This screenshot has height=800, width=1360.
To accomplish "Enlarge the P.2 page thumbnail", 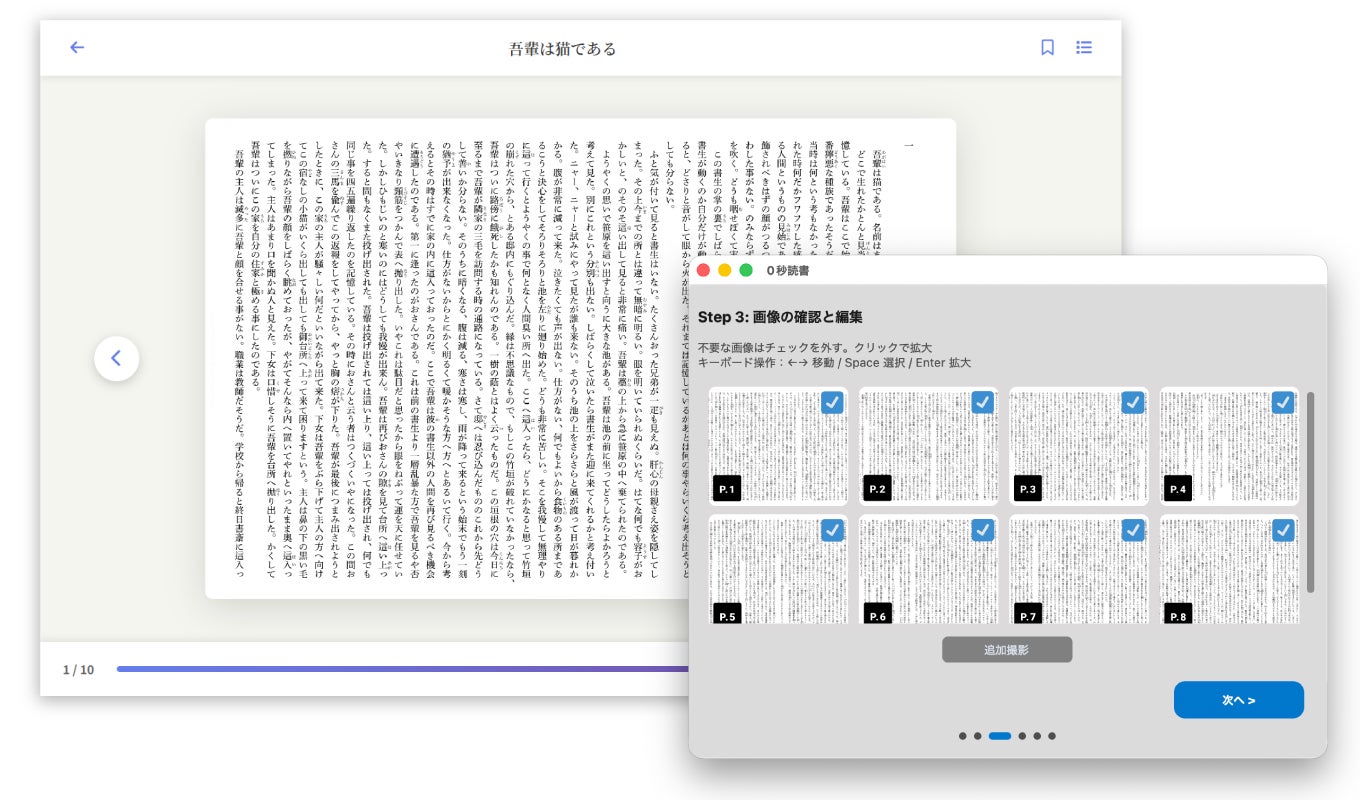I will click(x=928, y=446).
